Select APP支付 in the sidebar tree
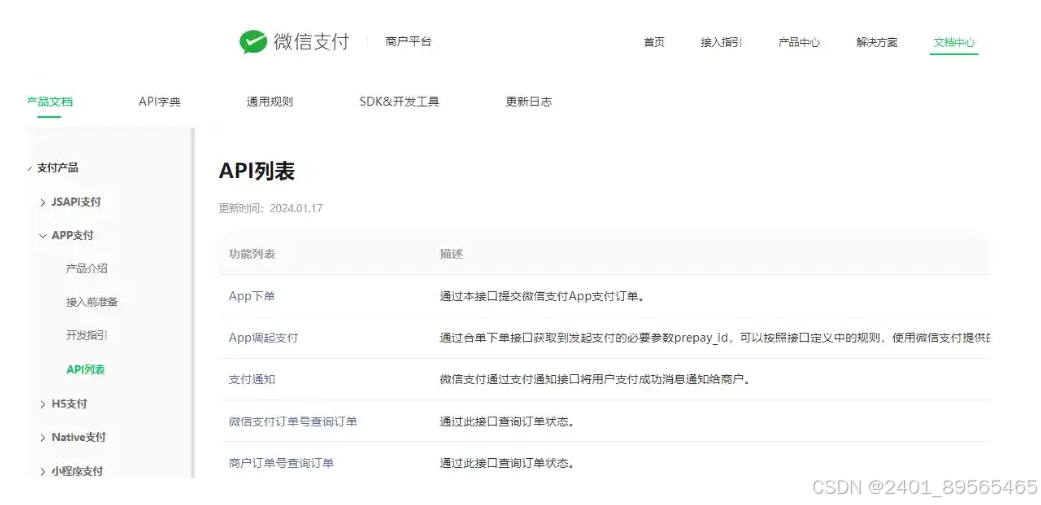1041x505 pixels. (x=72, y=236)
